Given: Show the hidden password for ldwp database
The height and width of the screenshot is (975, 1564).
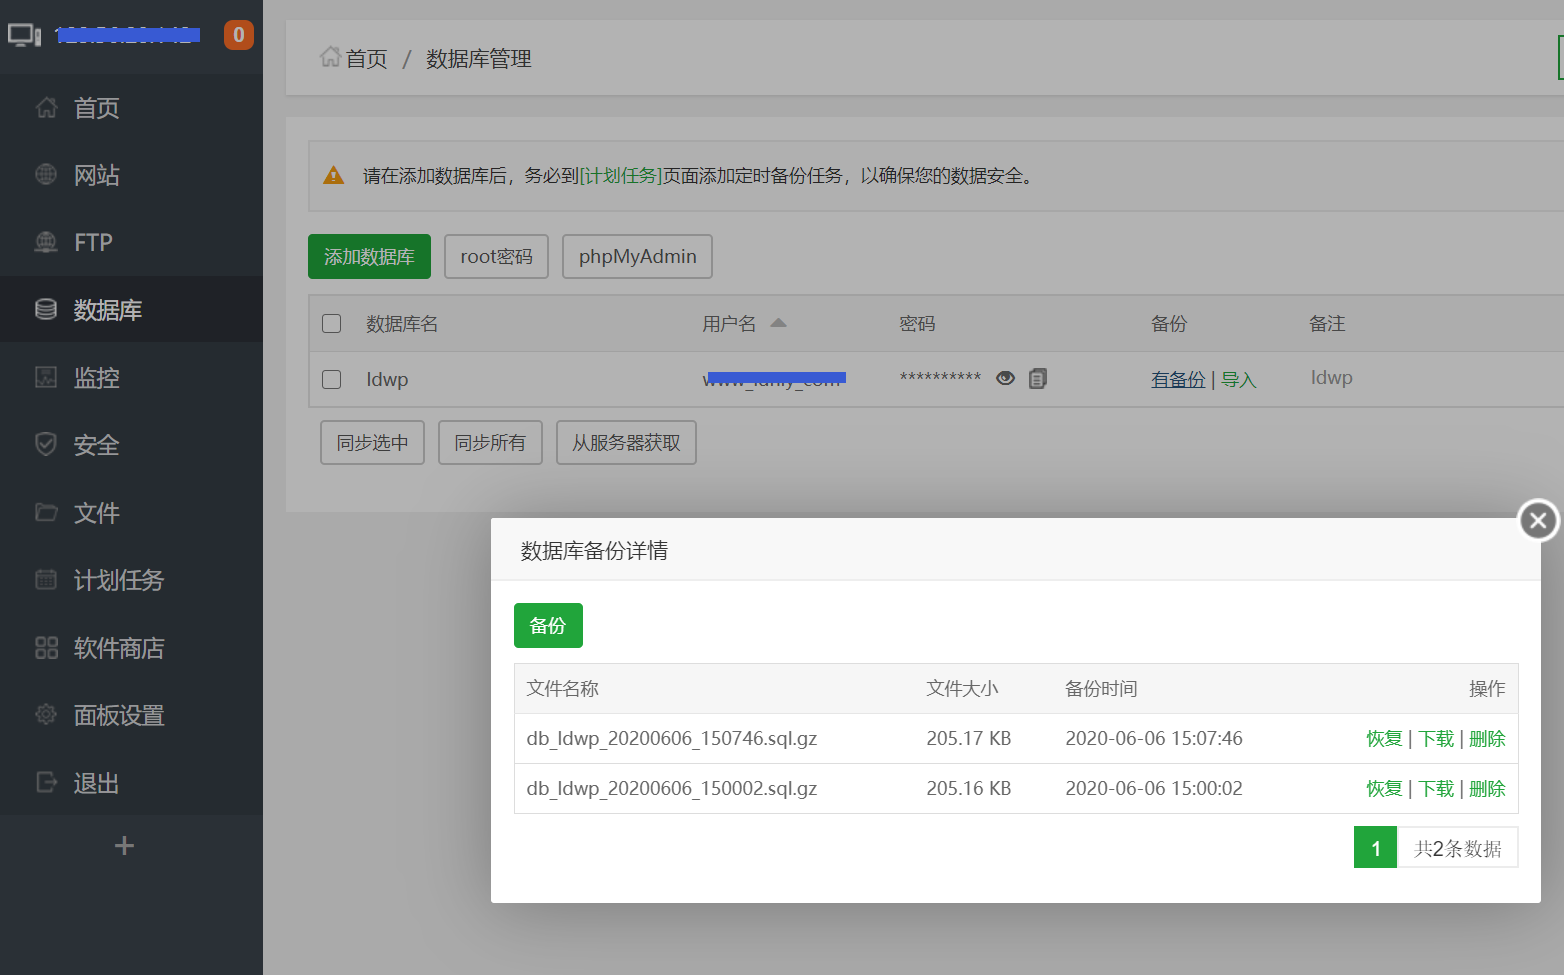Looking at the screenshot, I should coord(1005,378).
